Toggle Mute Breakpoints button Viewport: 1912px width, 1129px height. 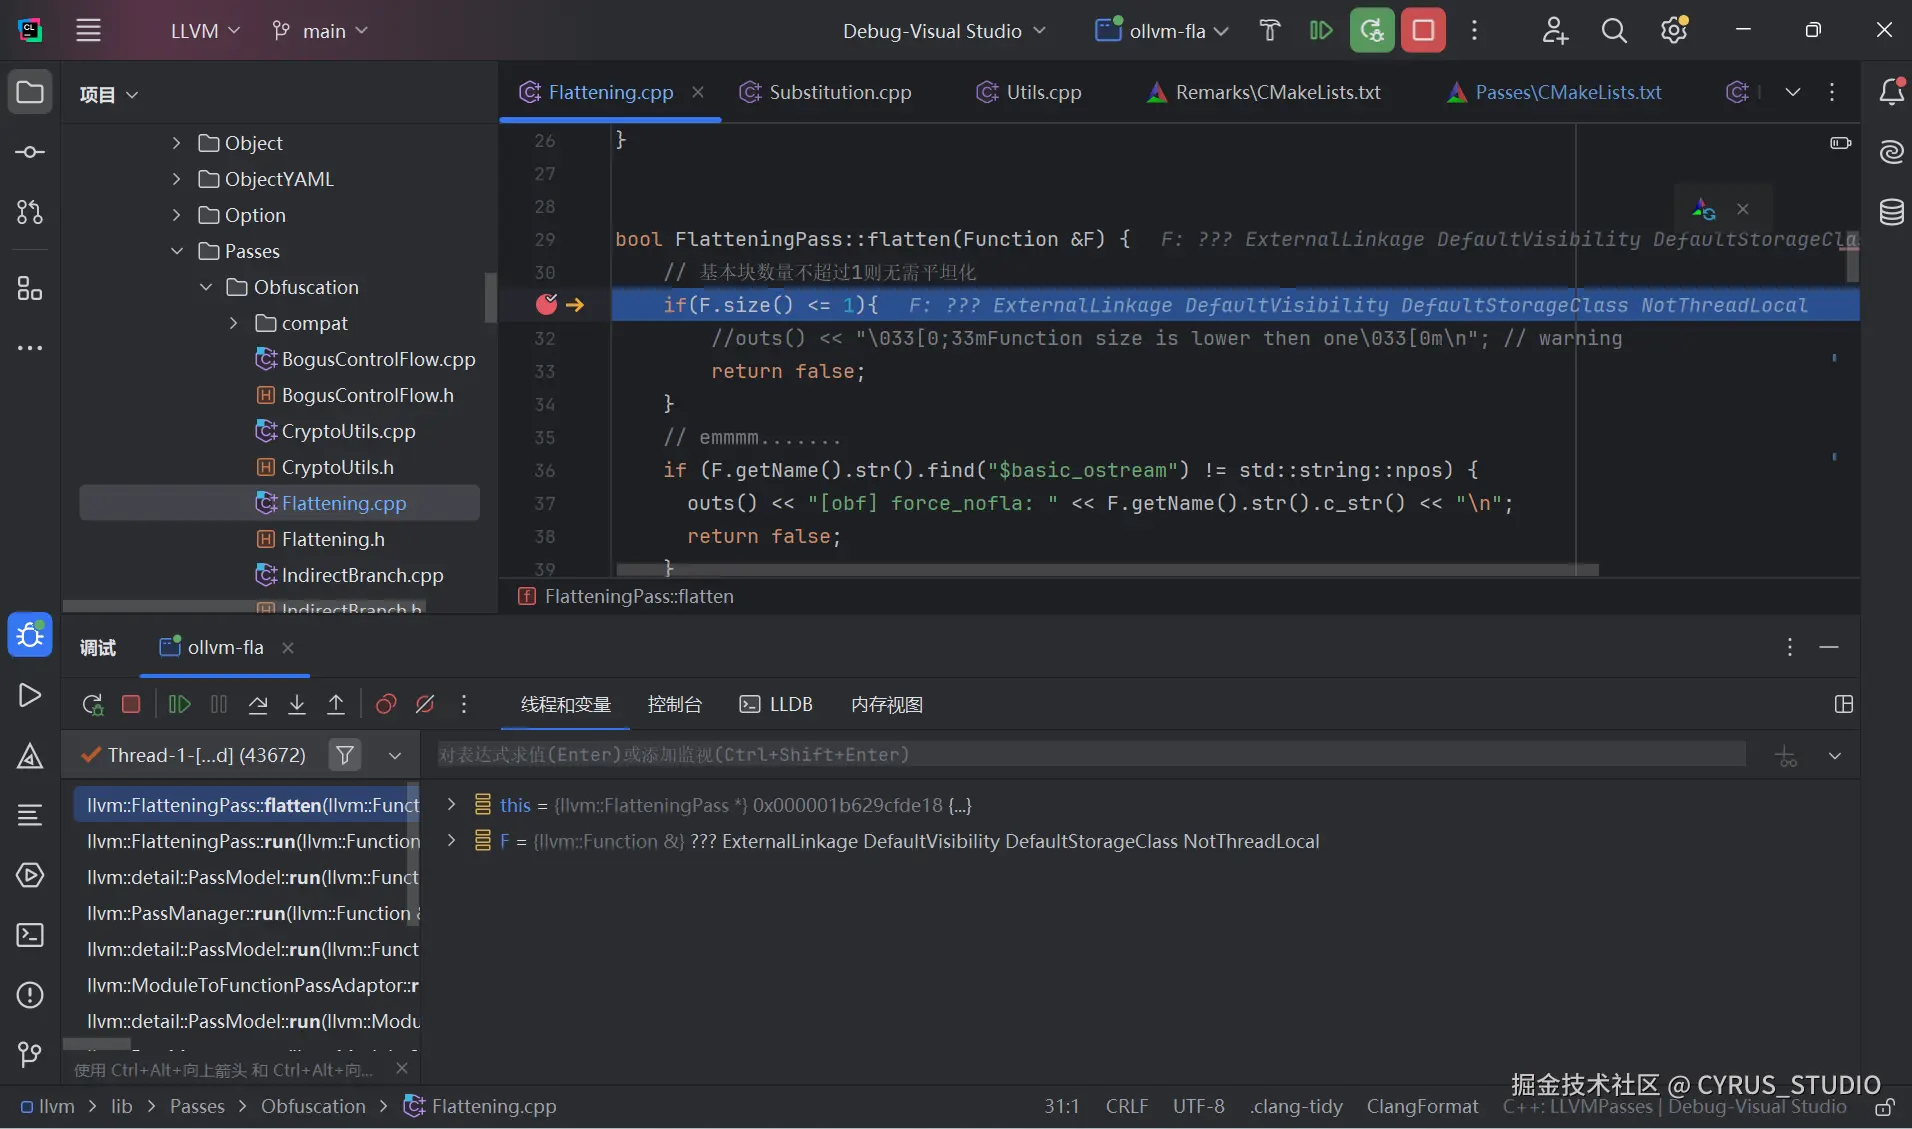click(425, 705)
